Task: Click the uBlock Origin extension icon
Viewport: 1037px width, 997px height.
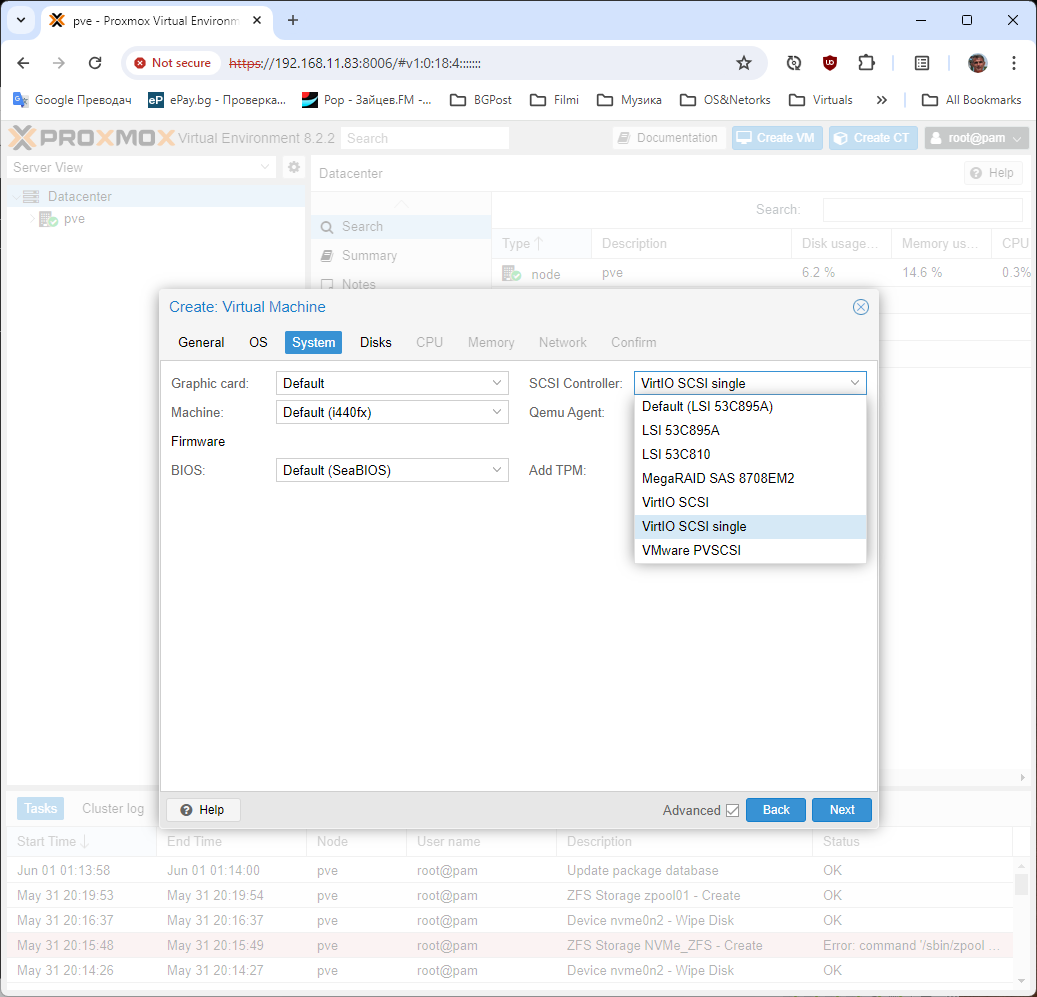Action: [829, 63]
